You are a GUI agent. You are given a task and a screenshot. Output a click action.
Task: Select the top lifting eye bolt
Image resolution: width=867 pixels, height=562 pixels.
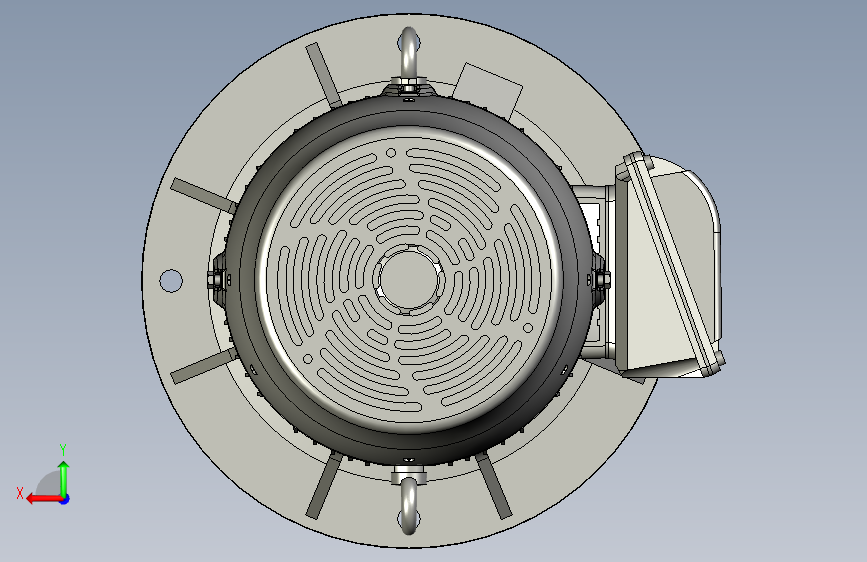click(x=409, y=53)
